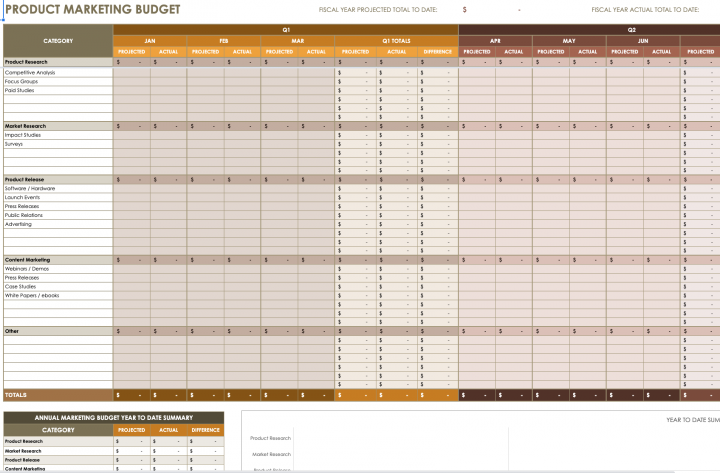Select the Advertising row label
This screenshot has width=720, height=473.
(18, 224)
